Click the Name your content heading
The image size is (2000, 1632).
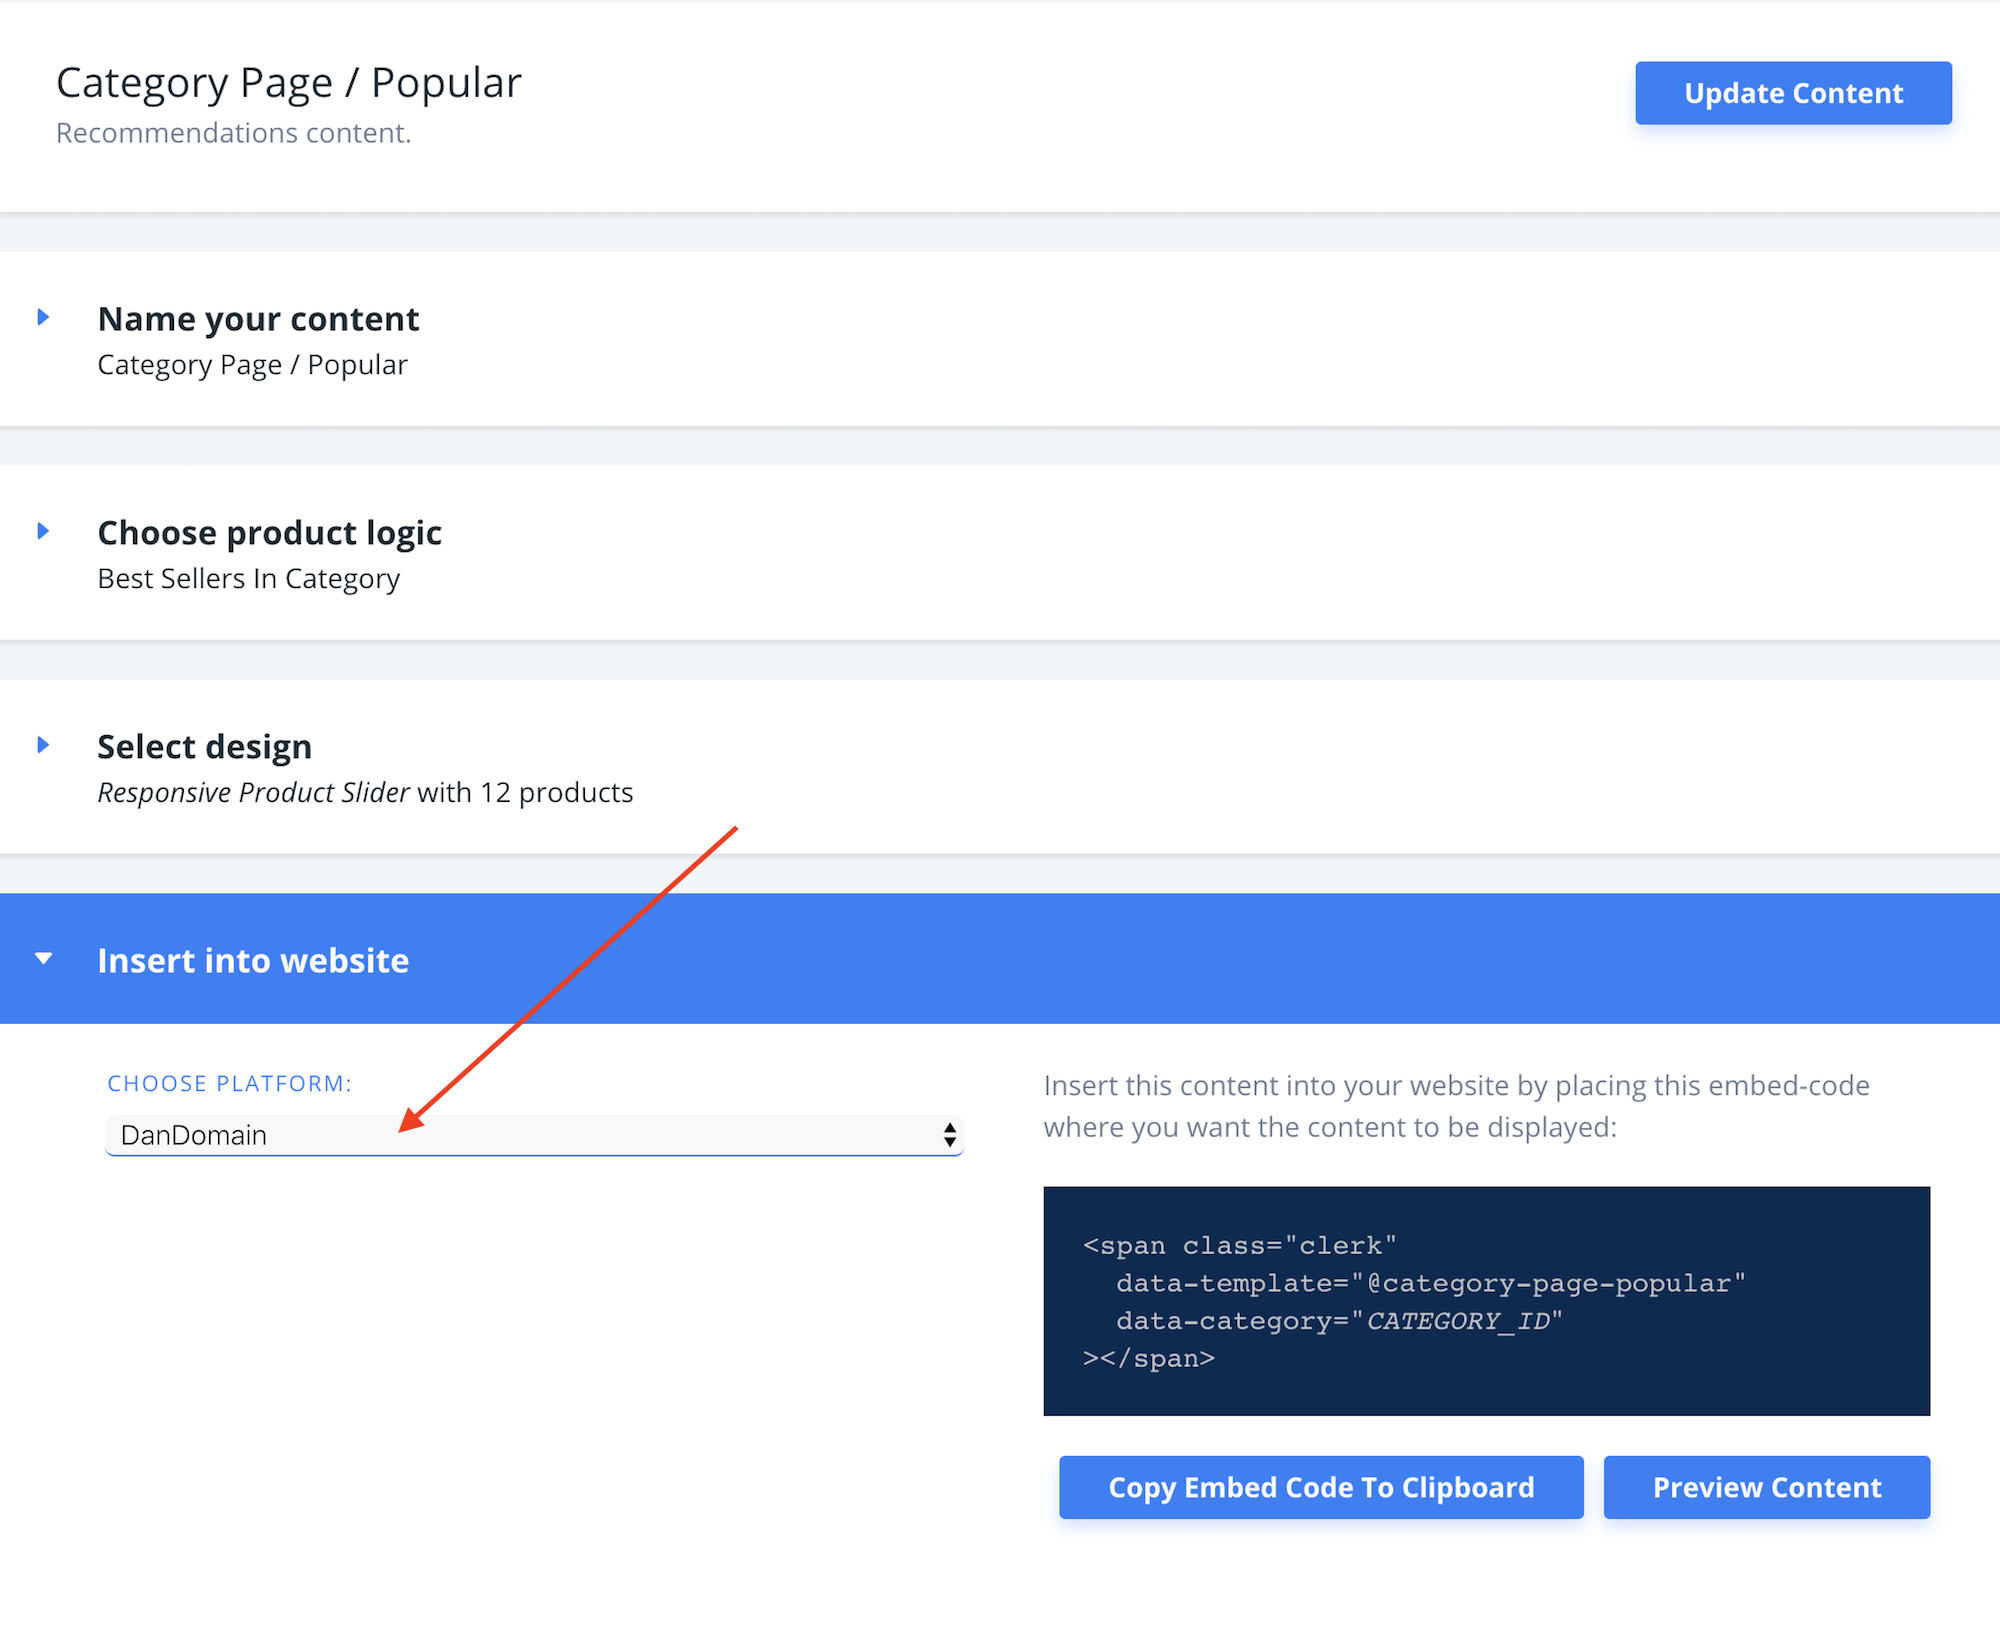coord(258,319)
